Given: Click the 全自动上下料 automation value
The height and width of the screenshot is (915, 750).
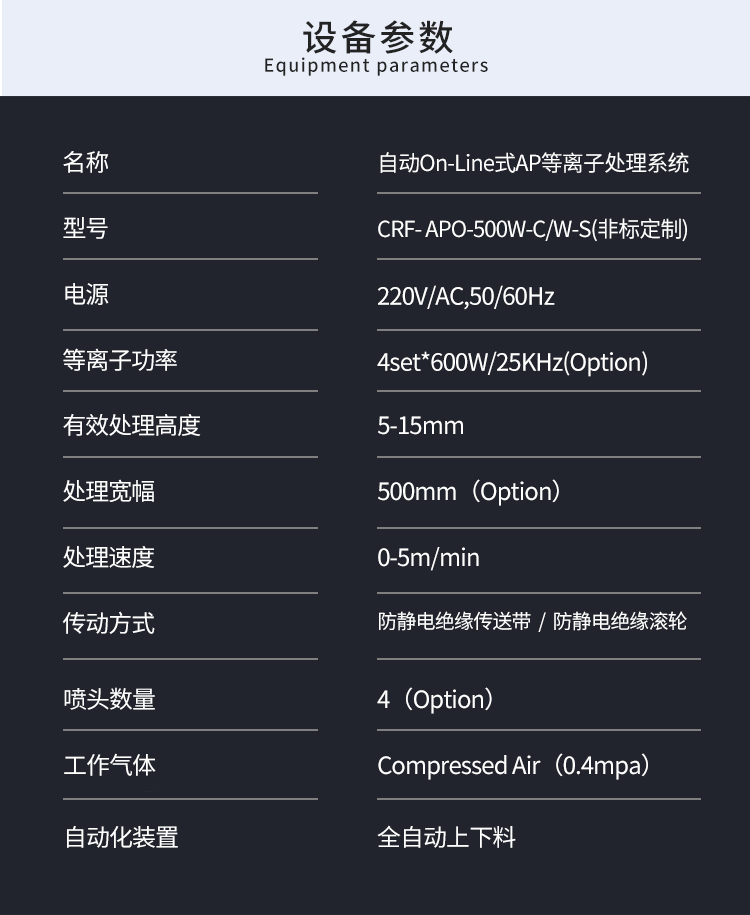Looking at the screenshot, I should [446, 837].
